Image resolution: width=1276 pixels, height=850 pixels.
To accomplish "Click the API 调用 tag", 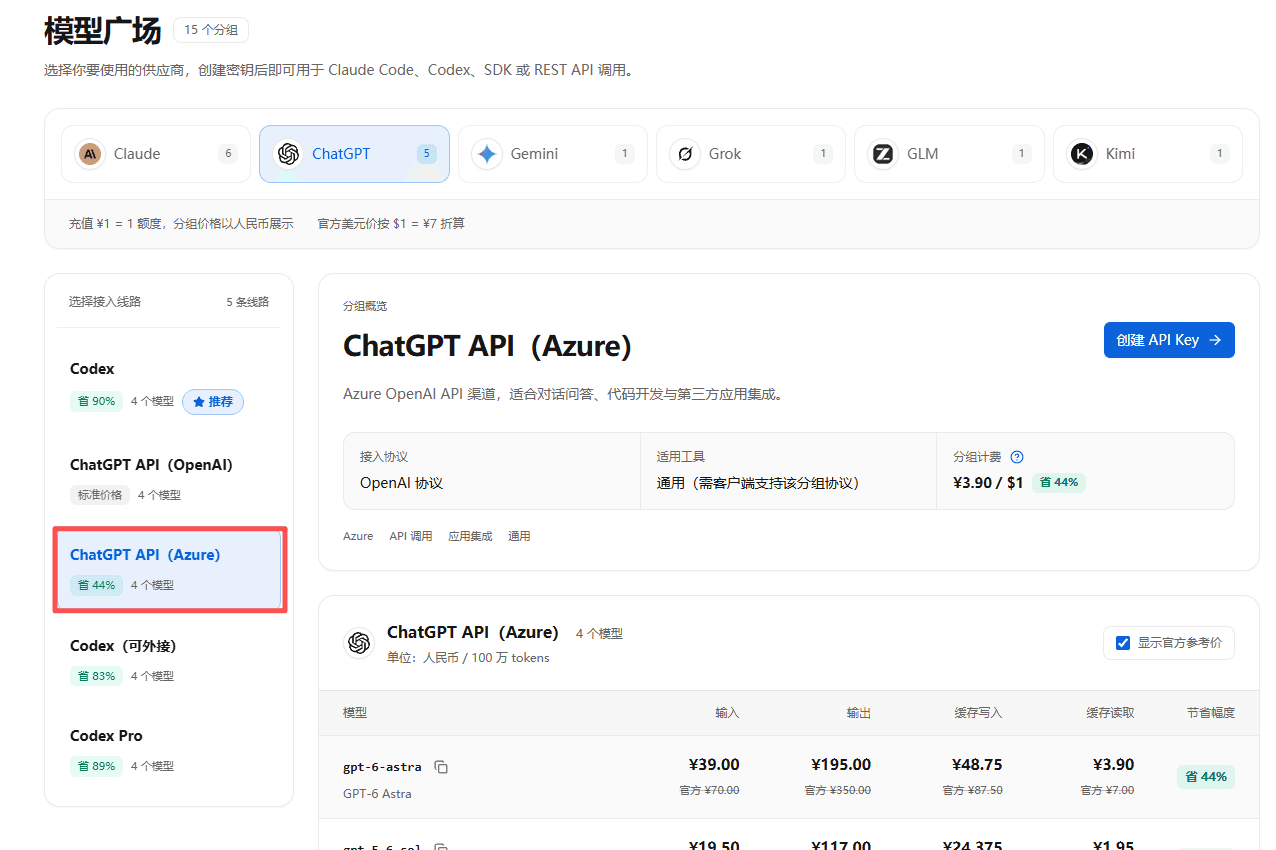I will click(x=411, y=536).
